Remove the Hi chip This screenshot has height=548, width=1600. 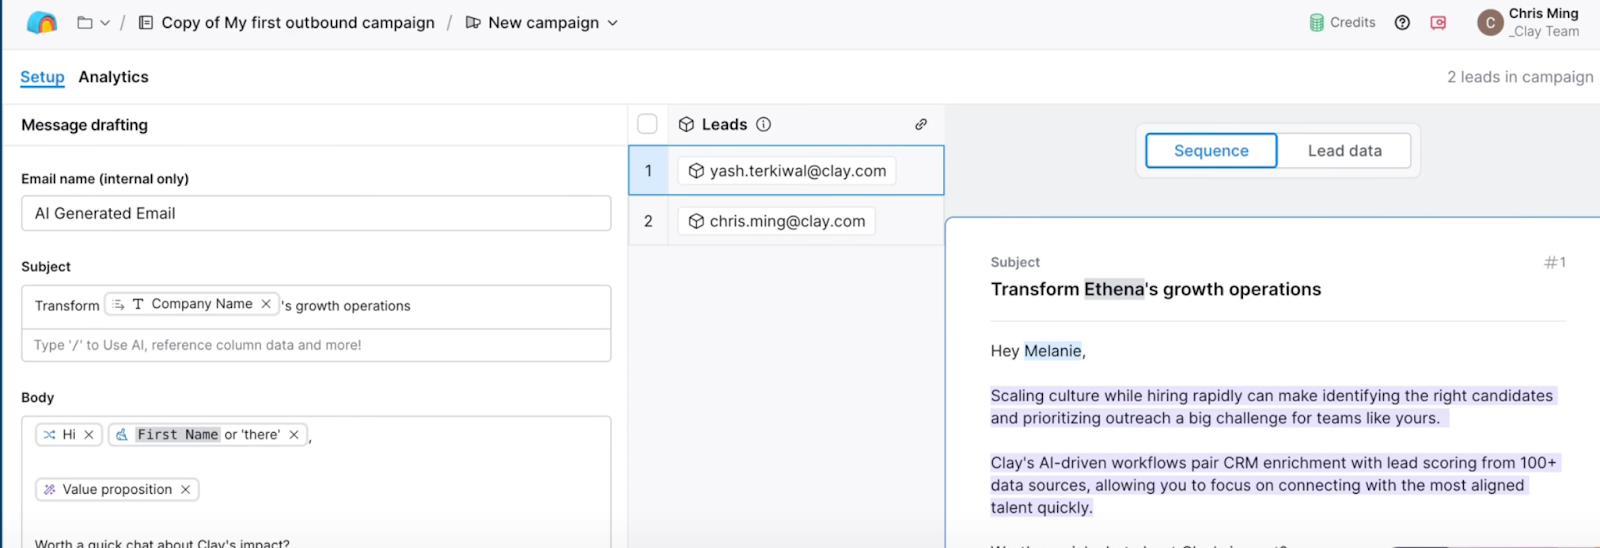pyautogui.click(x=89, y=435)
